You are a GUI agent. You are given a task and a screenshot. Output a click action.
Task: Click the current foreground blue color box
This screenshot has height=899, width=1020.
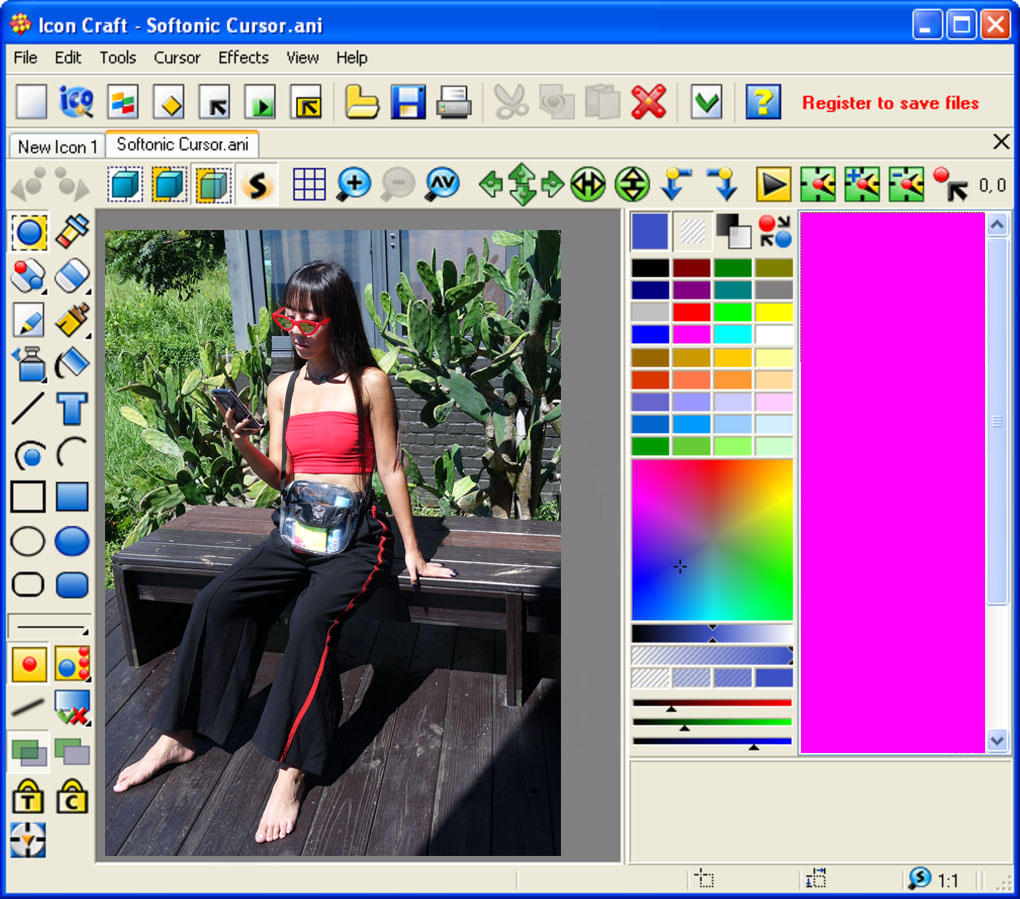[649, 231]
